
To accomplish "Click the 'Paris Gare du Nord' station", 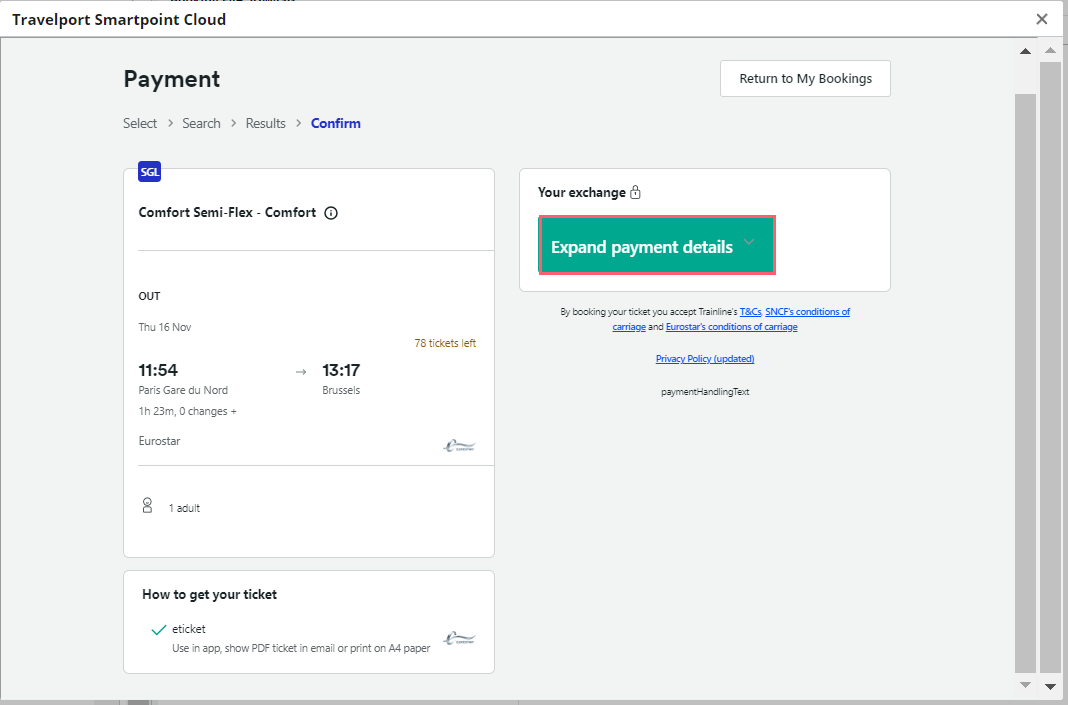I will pos(183,390).
